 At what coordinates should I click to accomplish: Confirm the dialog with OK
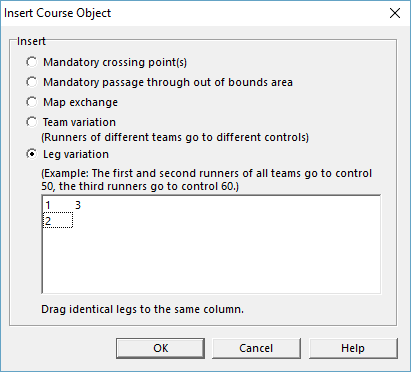point(160,348)
